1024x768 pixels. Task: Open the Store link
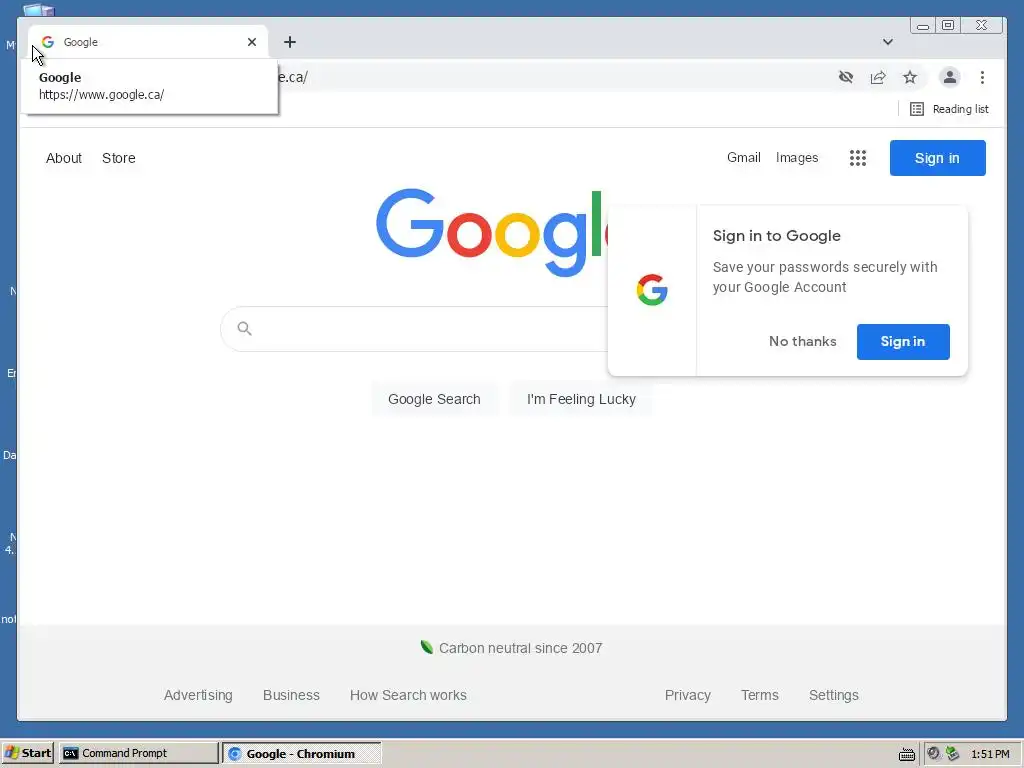(119, 158)
